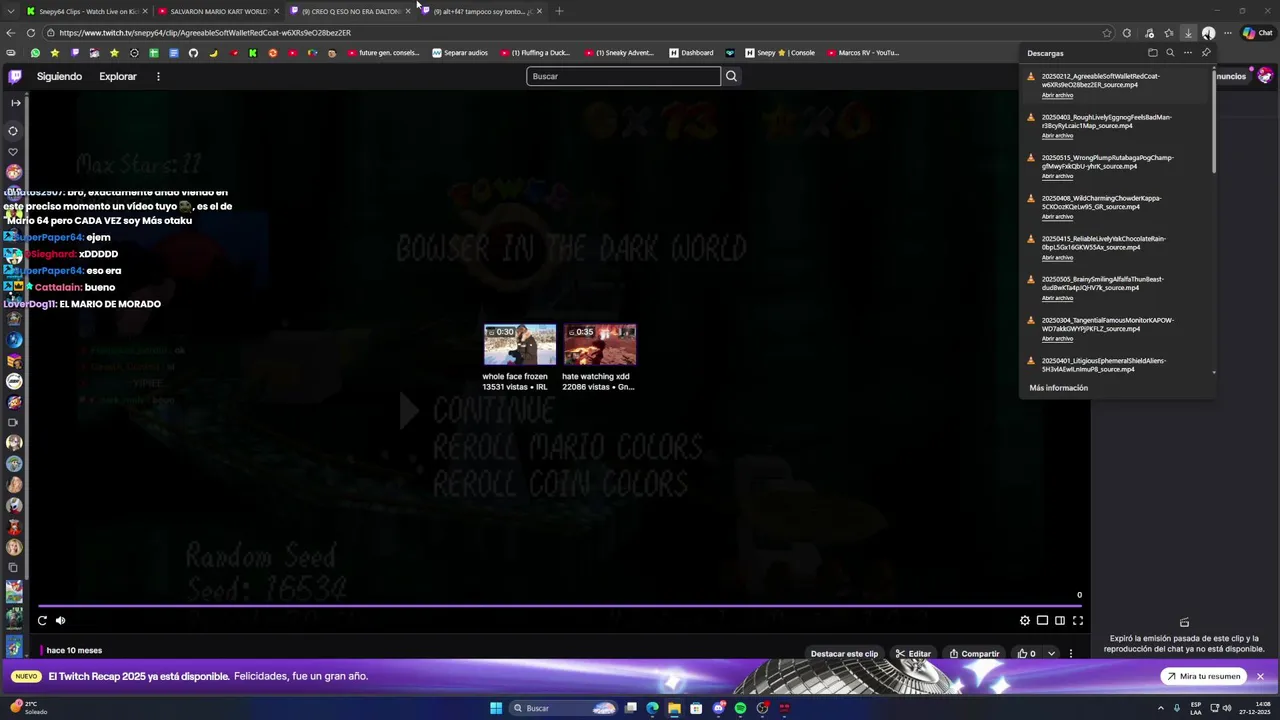Open File Explorer from the taskbar

tap(674, 708)
